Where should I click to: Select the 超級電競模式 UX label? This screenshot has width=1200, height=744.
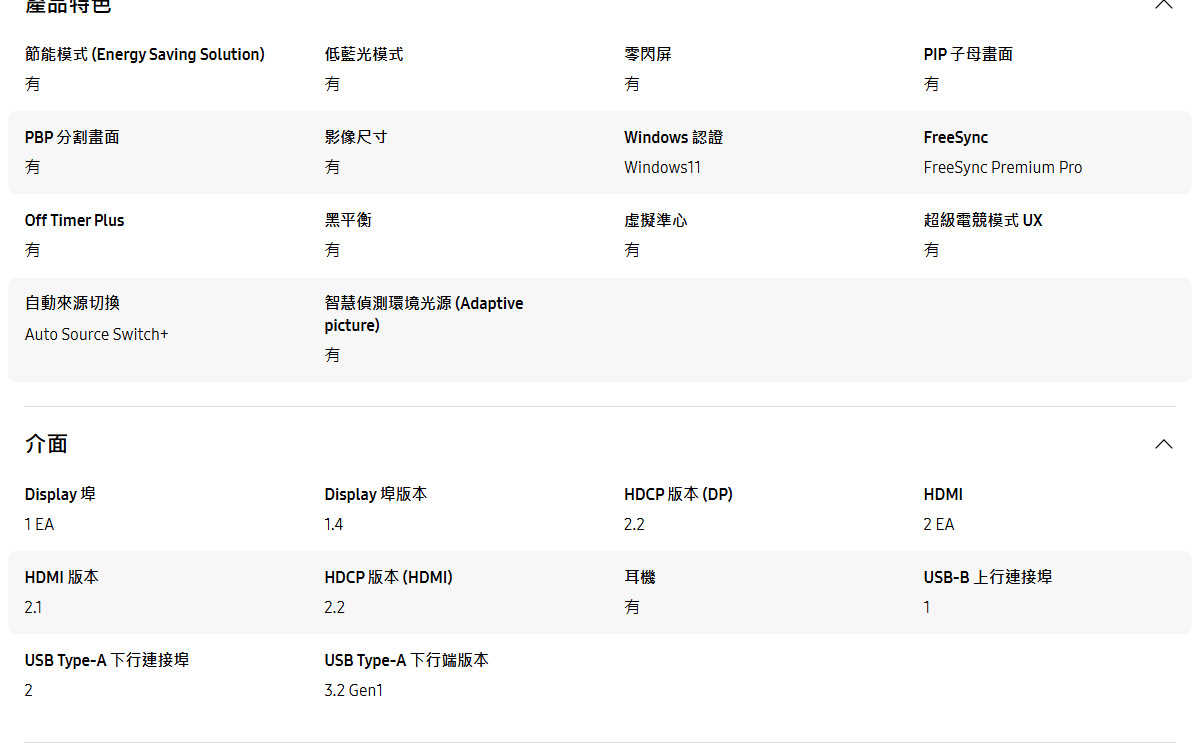pyautogui.click(x=983, y=220)
